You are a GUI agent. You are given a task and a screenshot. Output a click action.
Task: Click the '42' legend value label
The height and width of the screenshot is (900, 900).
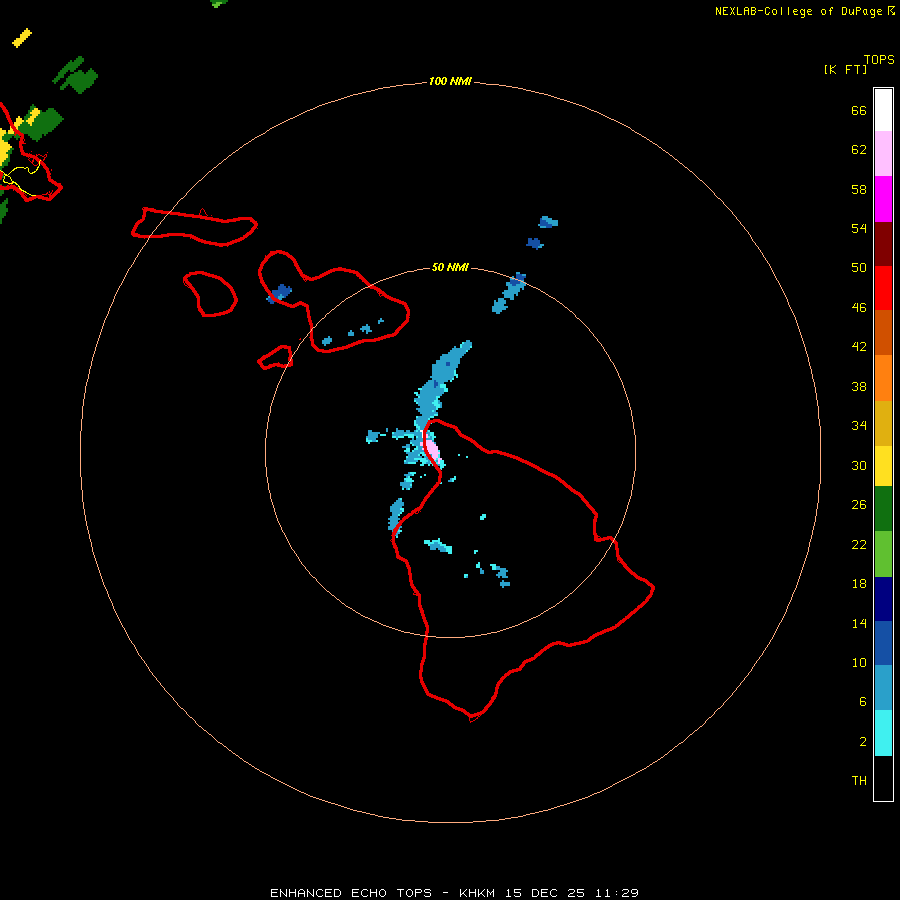pyautogui.click(x=859, y=346)
